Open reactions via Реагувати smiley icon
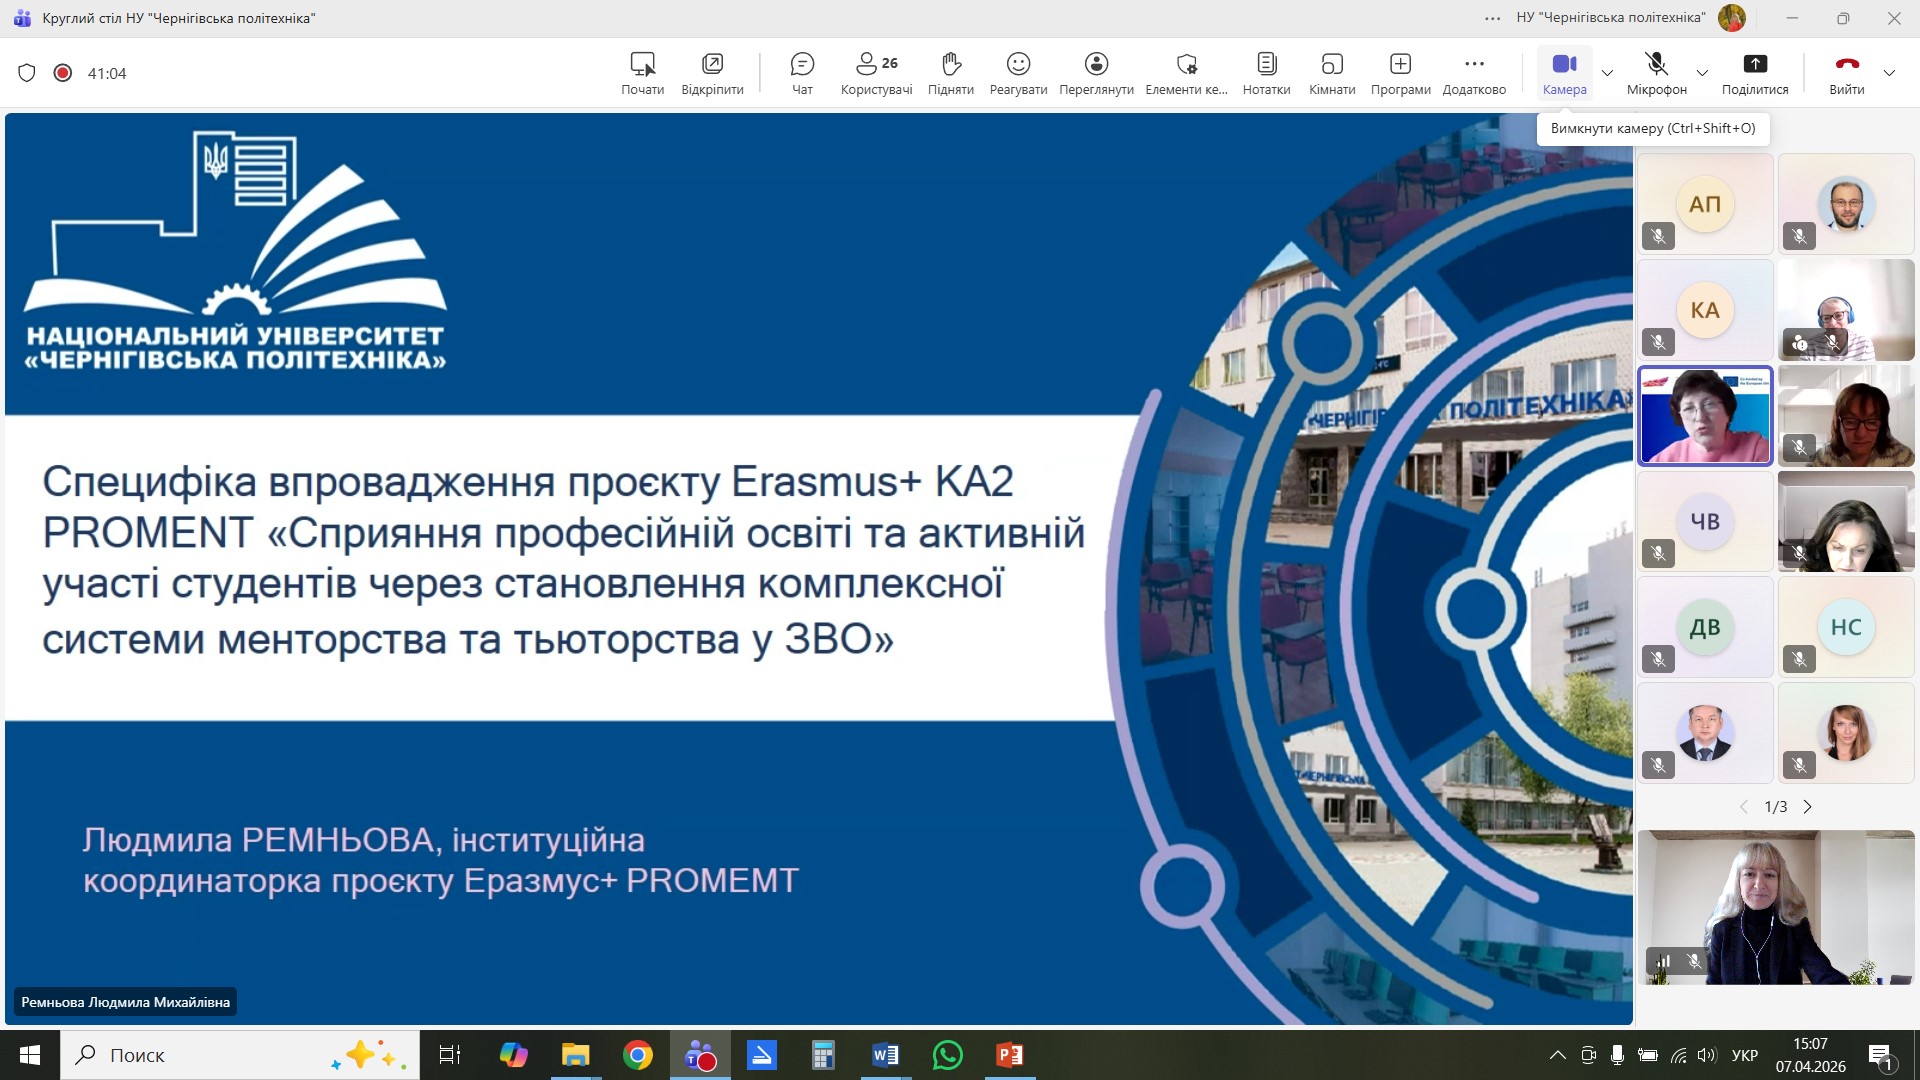The image size is (1920, 1080). (x=1018, y=72)
